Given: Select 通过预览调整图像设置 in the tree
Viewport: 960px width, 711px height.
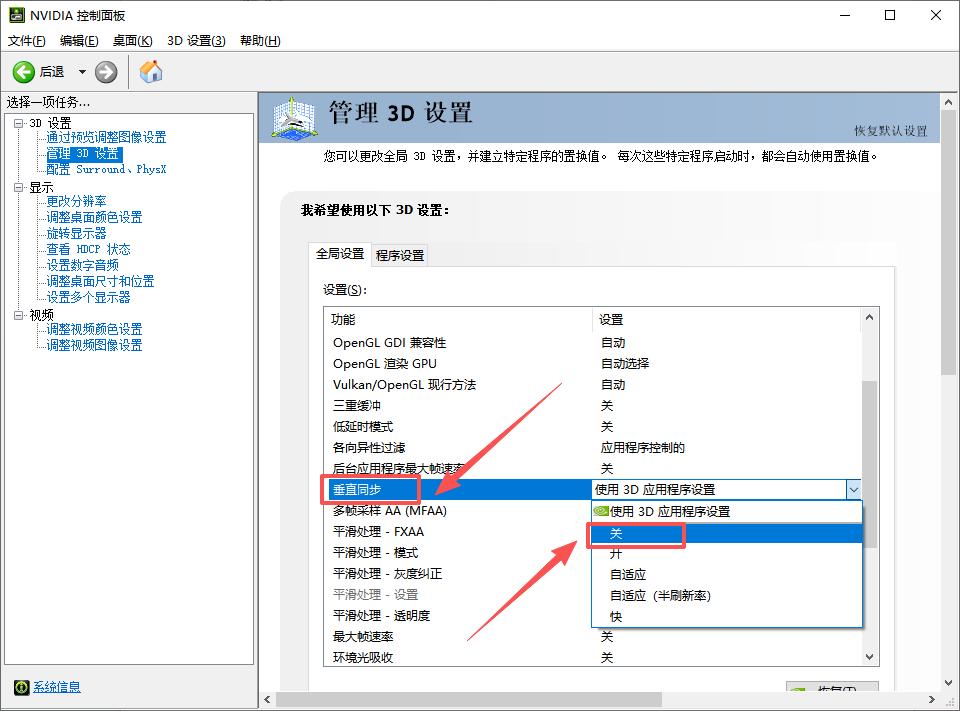Looking at the screenshot, I should point(107,137).
